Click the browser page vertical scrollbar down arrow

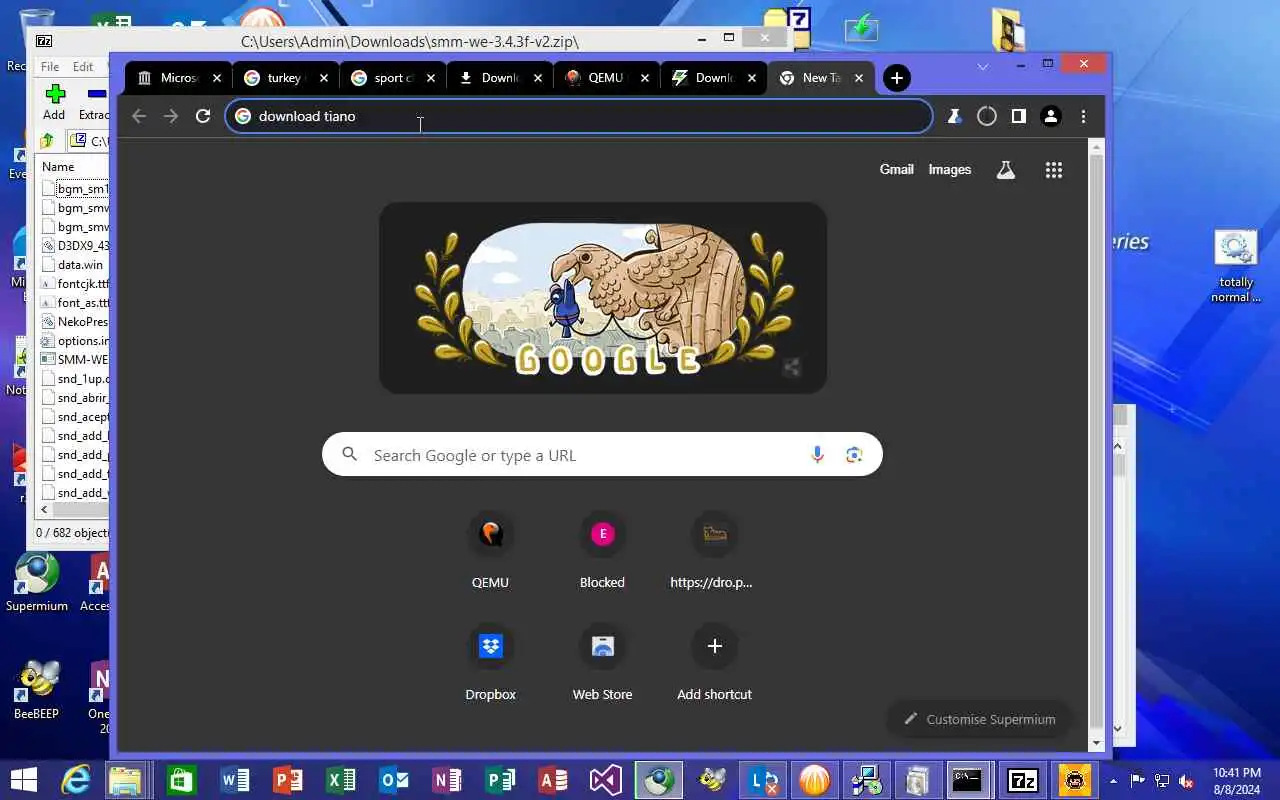pos(1097,743)
